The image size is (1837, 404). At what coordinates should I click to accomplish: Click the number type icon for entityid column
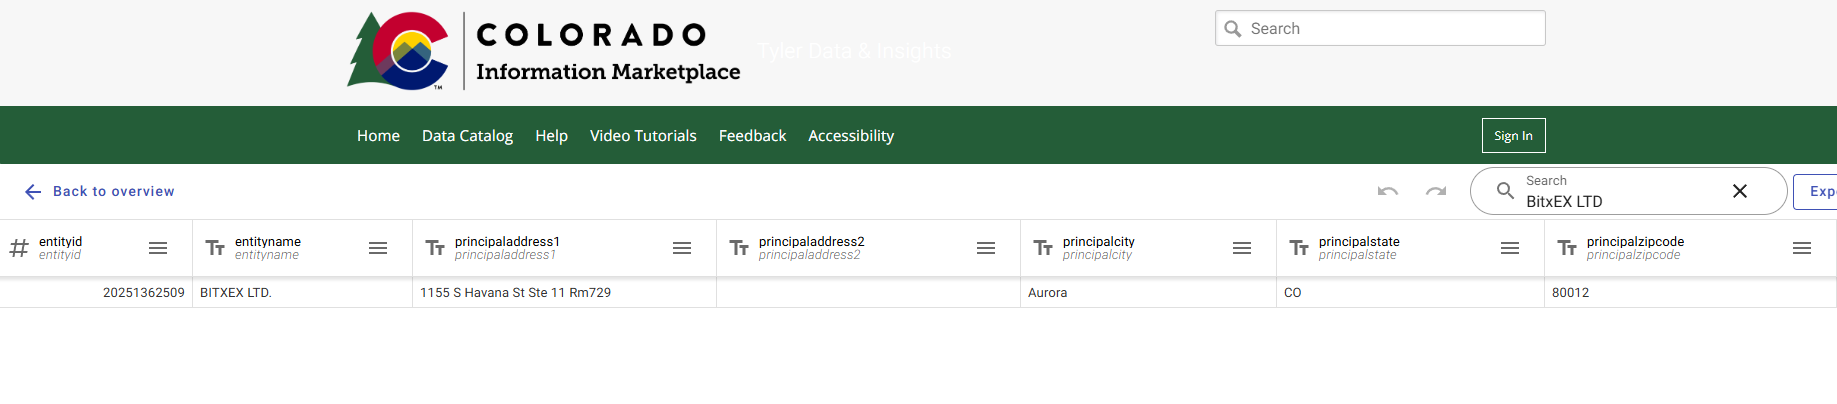(x=19, y=248)
